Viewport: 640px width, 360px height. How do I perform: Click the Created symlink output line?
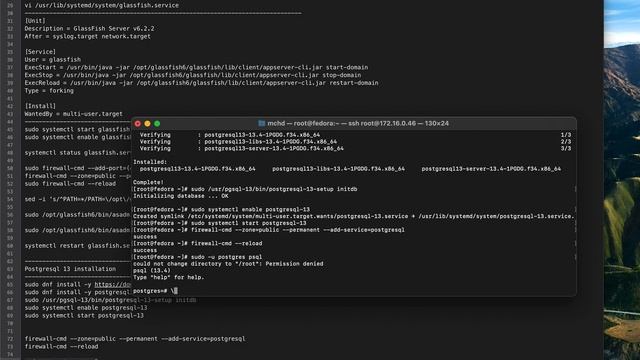coord(353,216)
